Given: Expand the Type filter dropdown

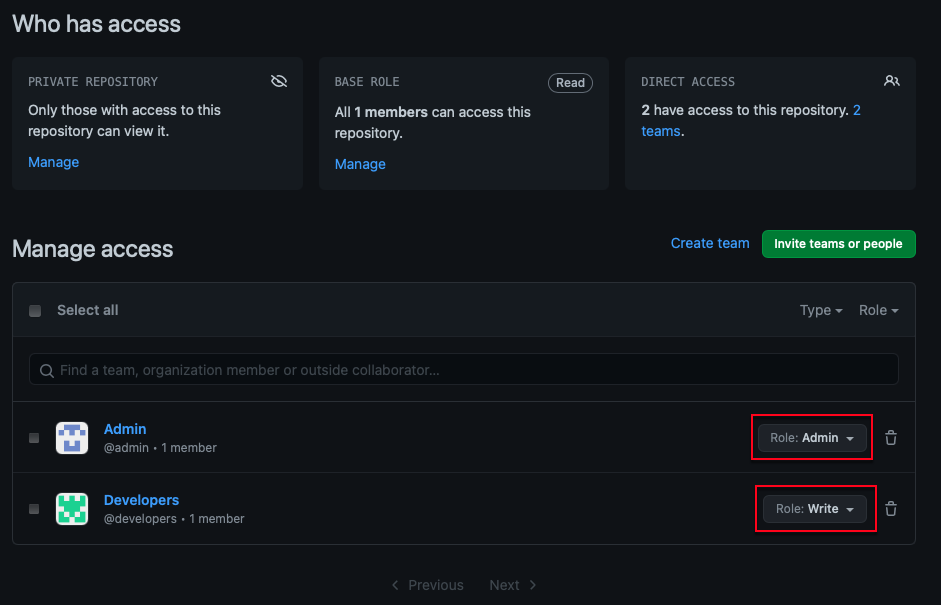Looking at the screenshot, I should [821, 310].
